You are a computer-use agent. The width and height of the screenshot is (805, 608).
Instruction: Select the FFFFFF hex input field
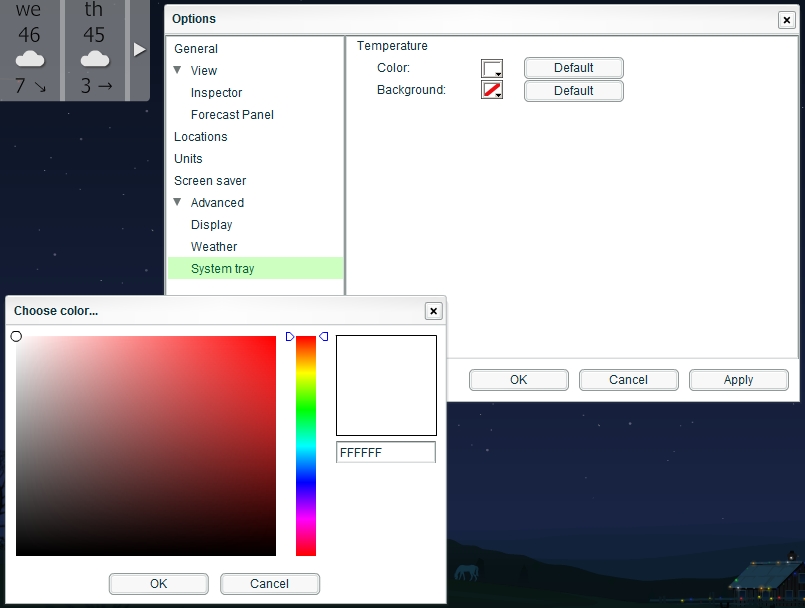click(385, 452)
